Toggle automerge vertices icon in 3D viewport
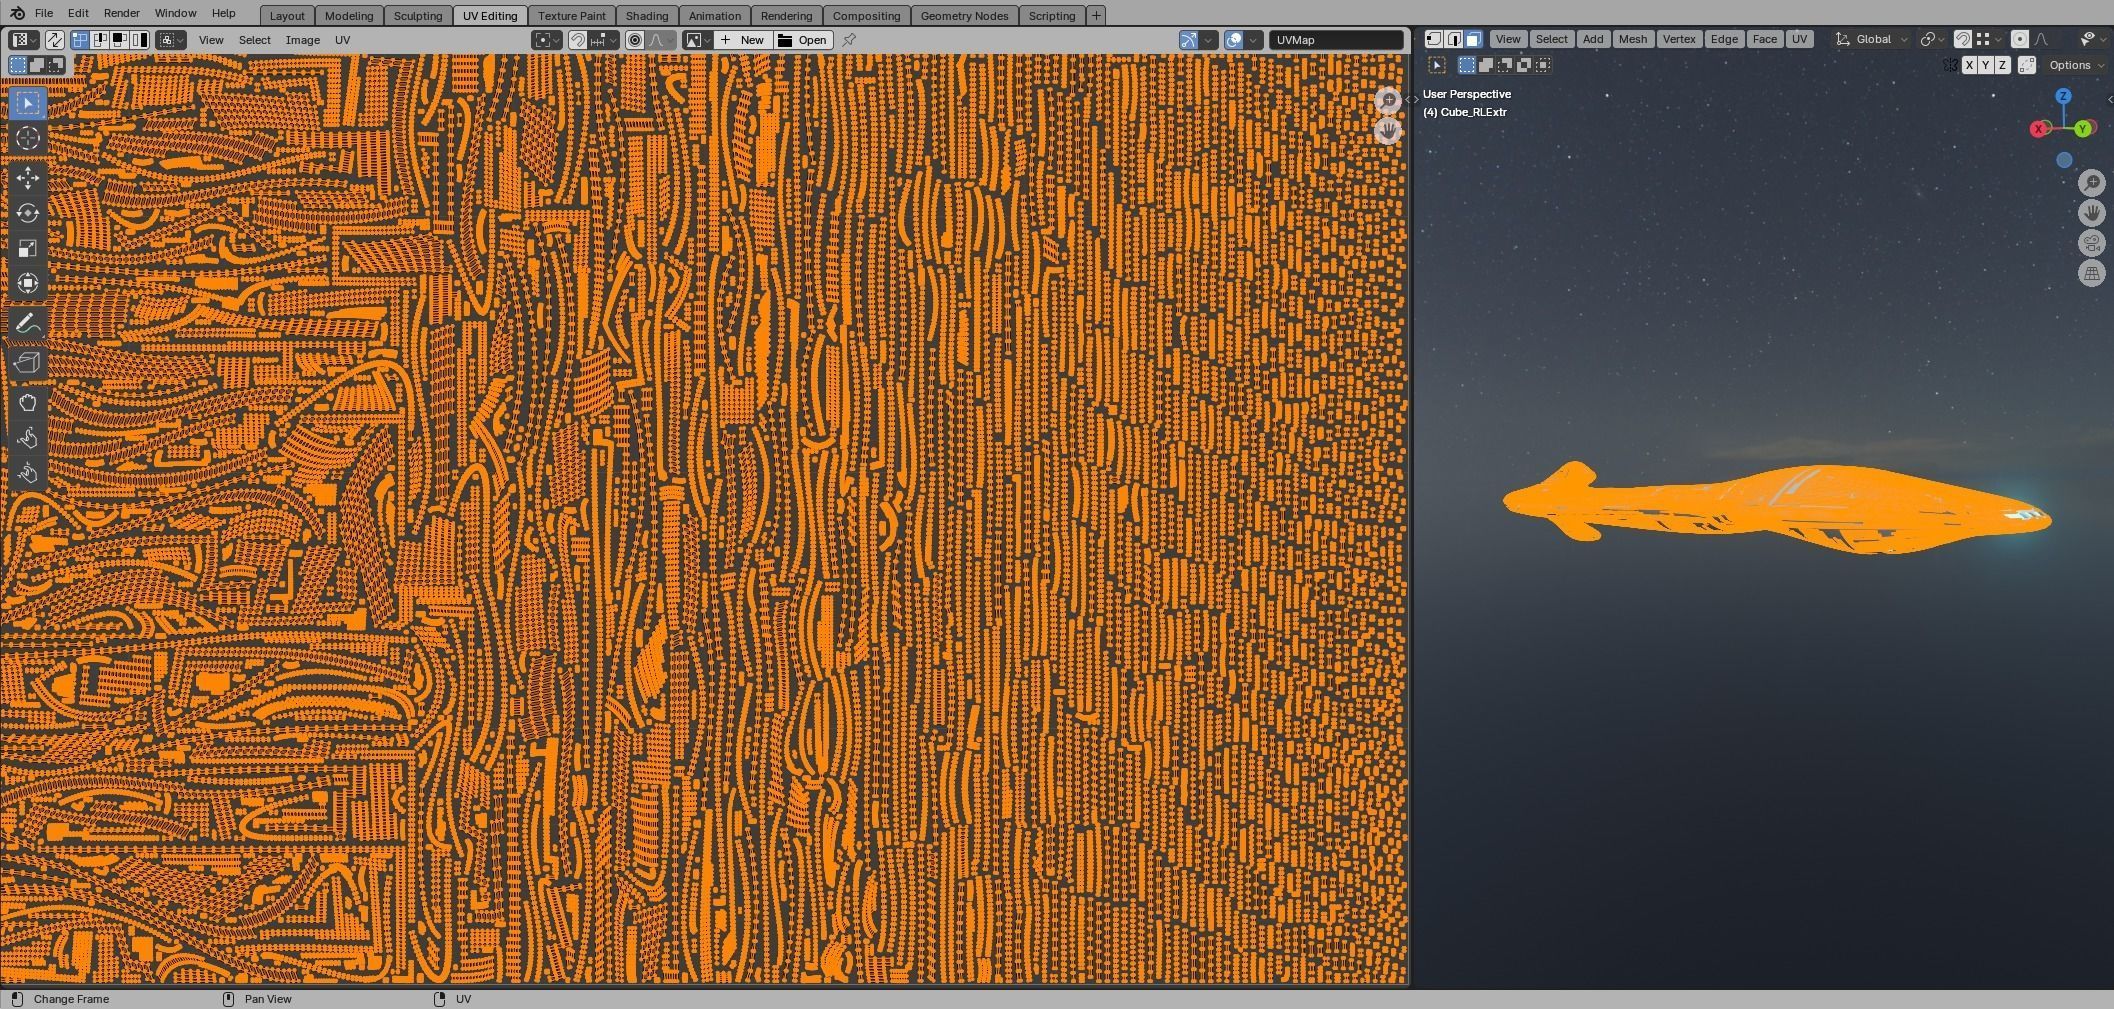This screenshot has width=2114, height=1009. pos(2027,65)
